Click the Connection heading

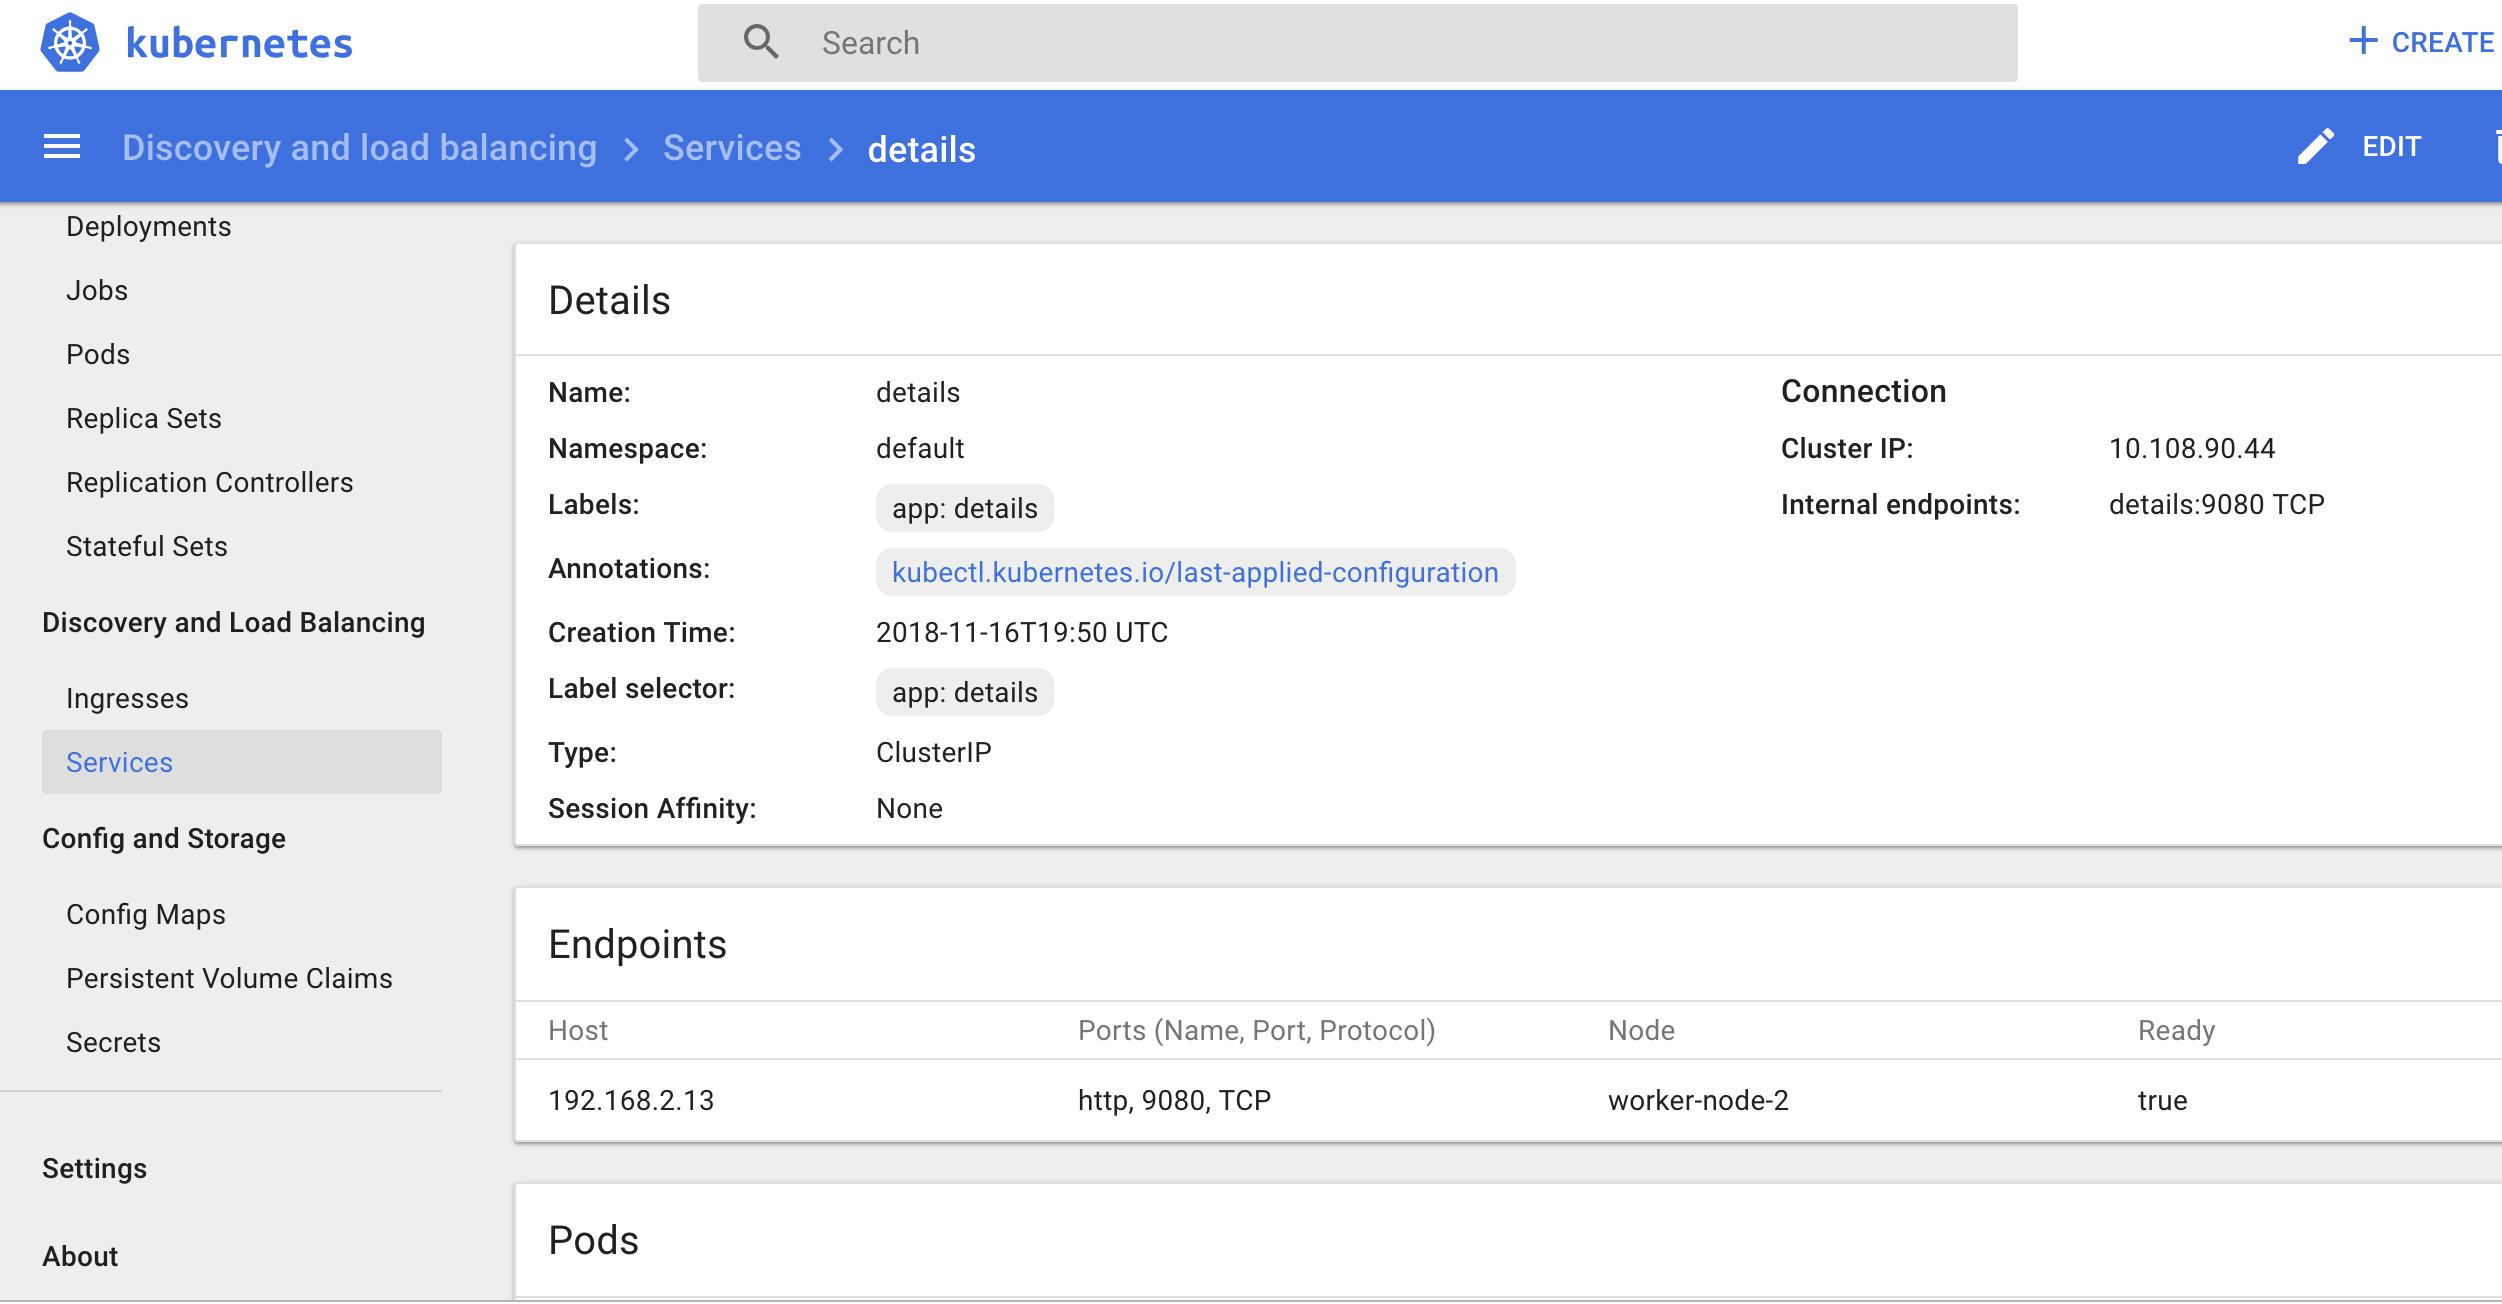(1863, 391)
